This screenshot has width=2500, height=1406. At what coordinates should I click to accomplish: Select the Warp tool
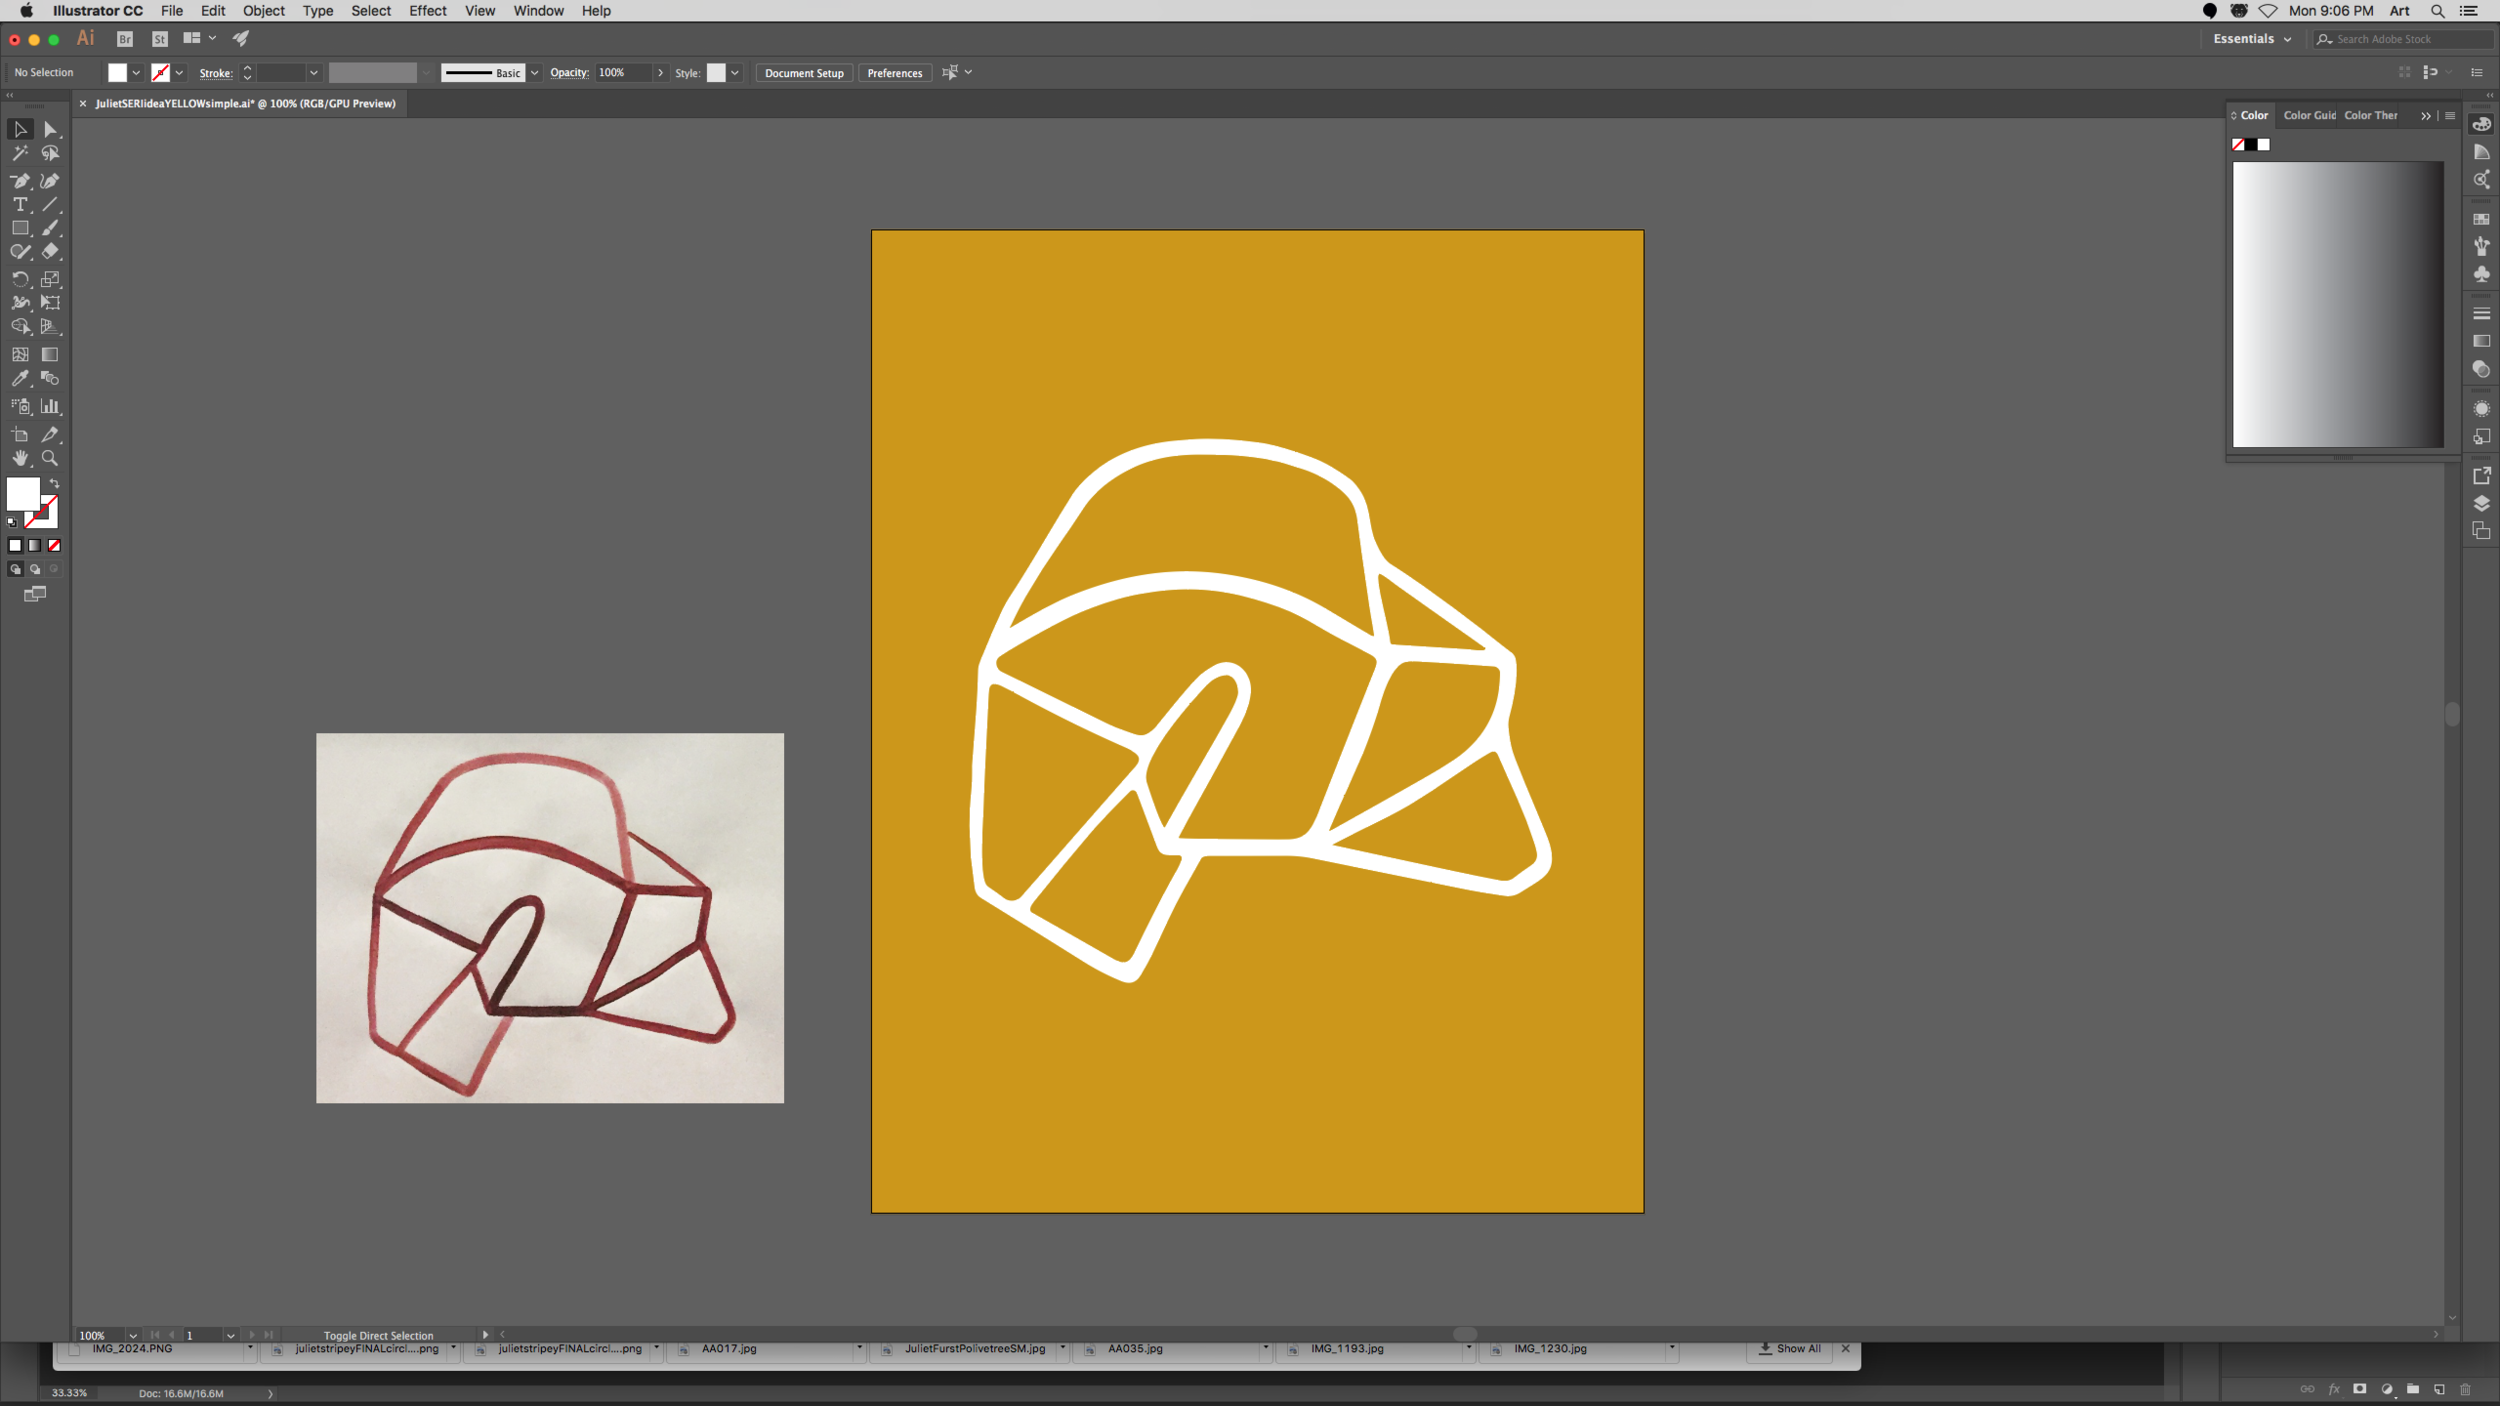[x=20, y=303]
